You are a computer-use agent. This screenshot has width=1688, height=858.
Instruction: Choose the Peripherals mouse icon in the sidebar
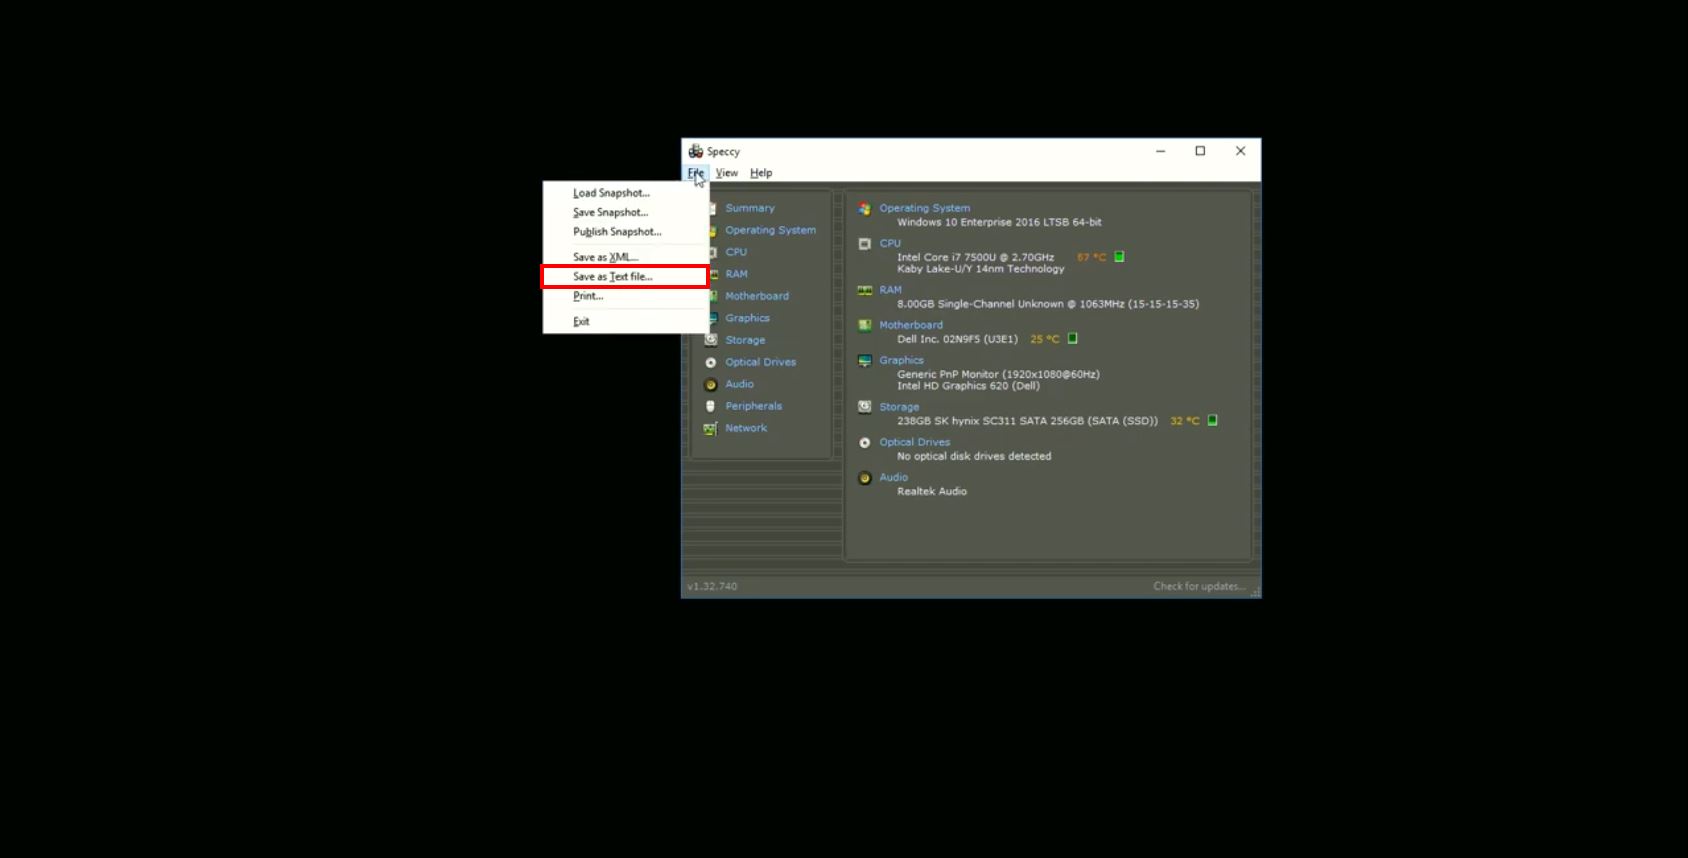pos(711,406)
